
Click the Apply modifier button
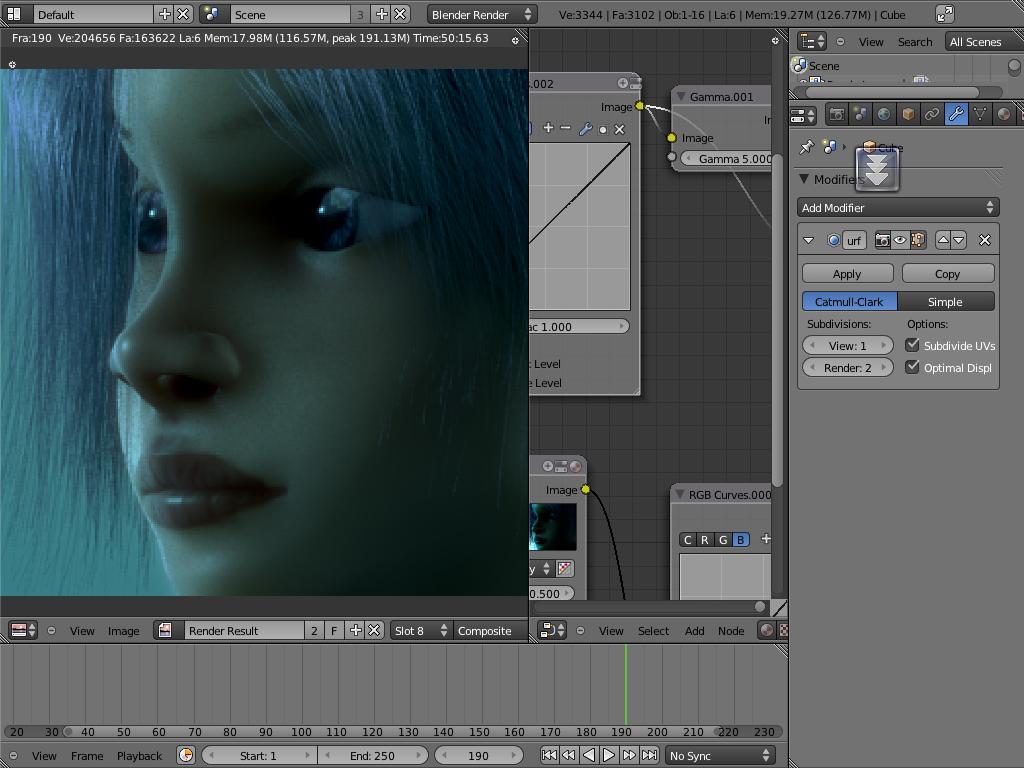click(x=847, y=274)
